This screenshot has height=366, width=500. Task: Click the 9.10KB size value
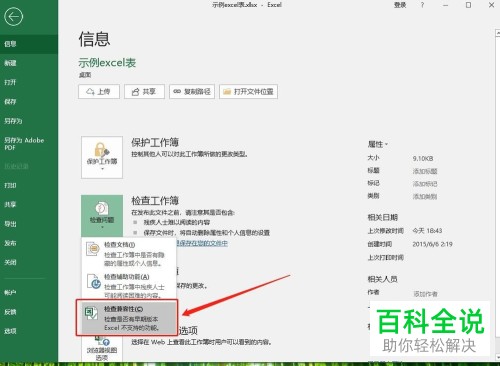423,159
